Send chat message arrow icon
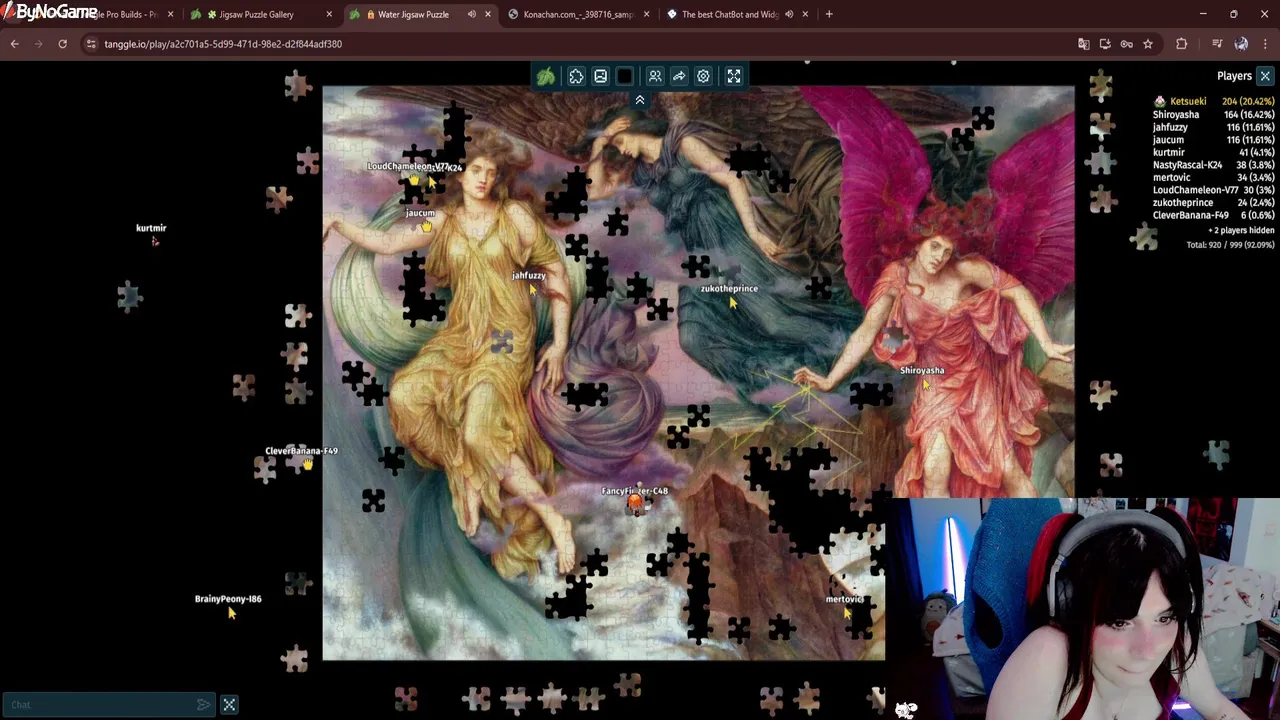Screen dimensions: 1280x720 point(203,705)
